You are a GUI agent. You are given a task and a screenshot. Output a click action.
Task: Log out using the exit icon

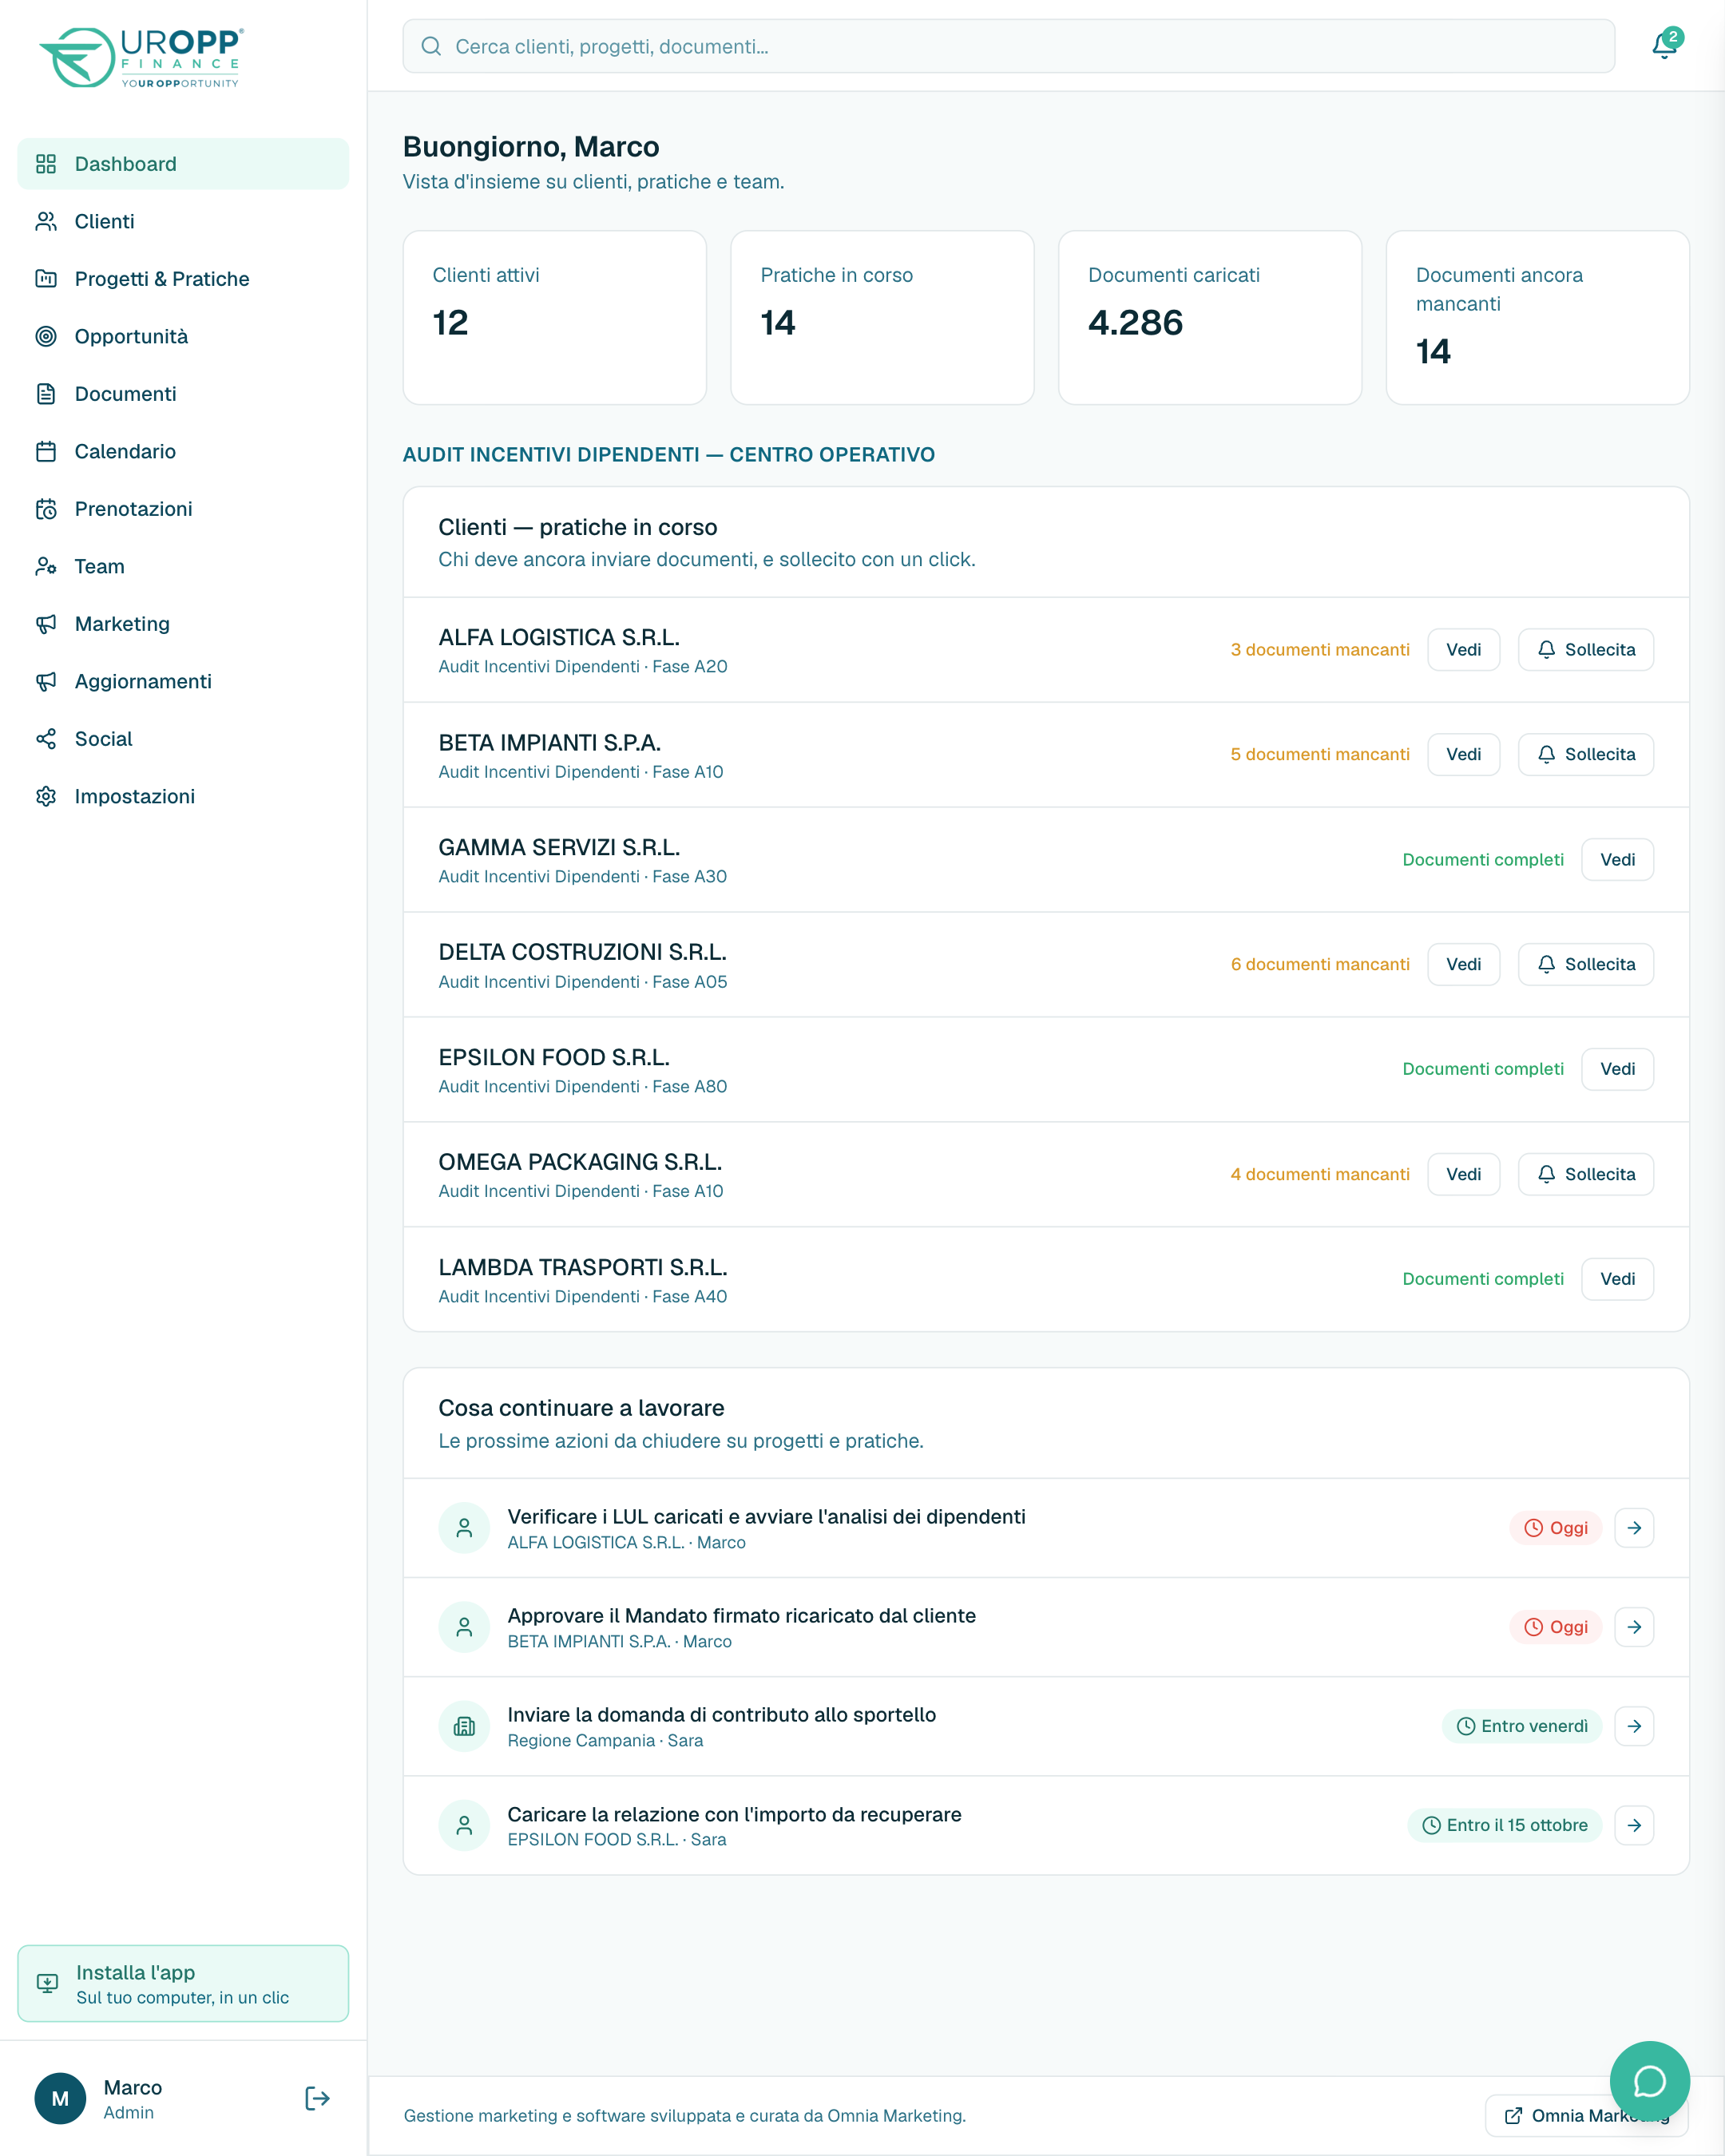pyautogui.click(x=317, y=2098)
